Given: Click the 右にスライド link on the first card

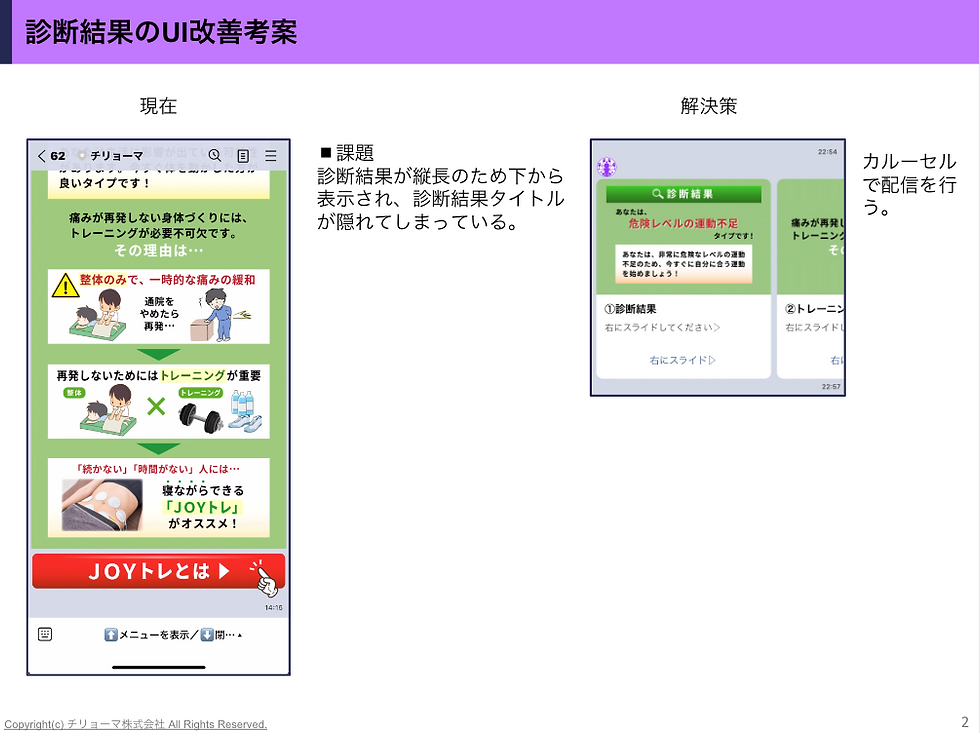Looking at the screenshot, I should pos(681,361).
